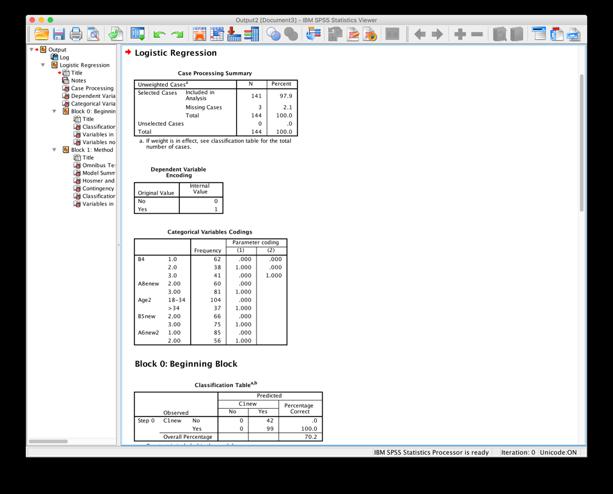Click the blue overlapping circles toolbar icon

[x=273, y=34]
